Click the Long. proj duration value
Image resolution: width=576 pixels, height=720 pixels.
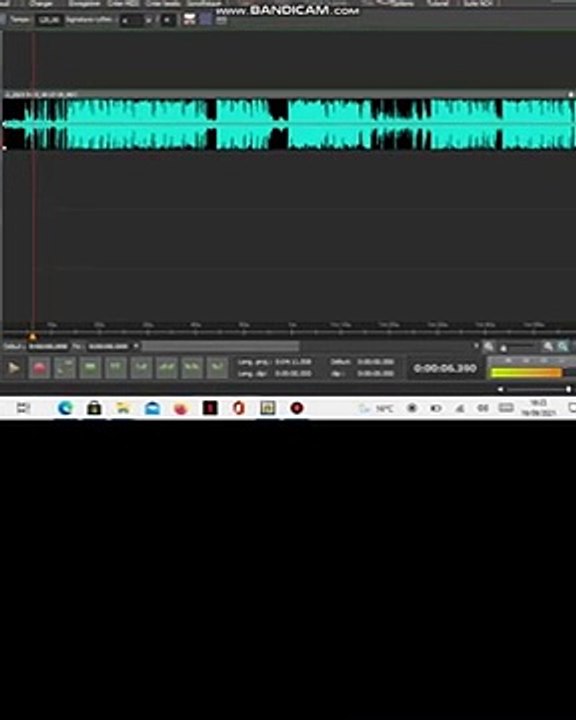[293, 362]
